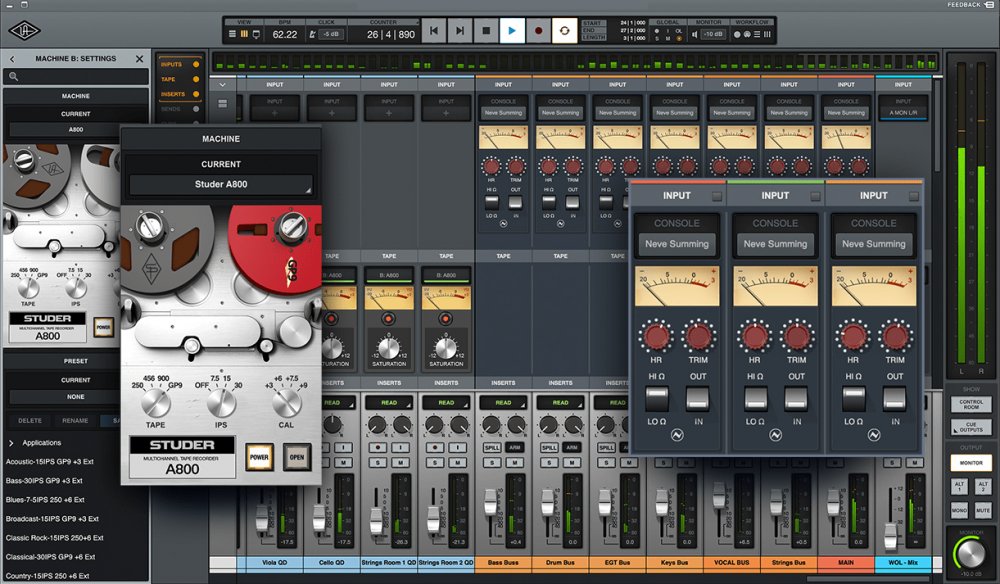Viewport: 1000px width, 584px height.
Task: Click the CONTROL ROOM show button
Action: click(x=971, y=404)
